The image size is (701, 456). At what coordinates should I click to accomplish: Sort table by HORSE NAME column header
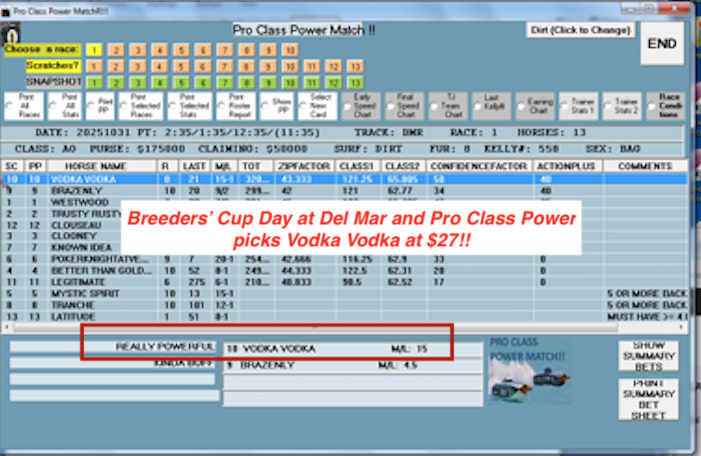pos(98,165)
